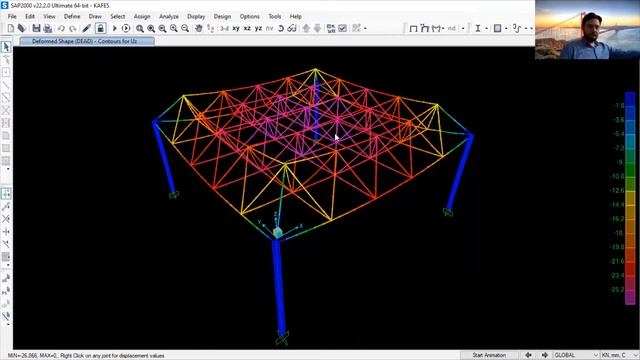Select the pointer tool in the side toolbar
The image size is (640, 360).
pos(6,47)
